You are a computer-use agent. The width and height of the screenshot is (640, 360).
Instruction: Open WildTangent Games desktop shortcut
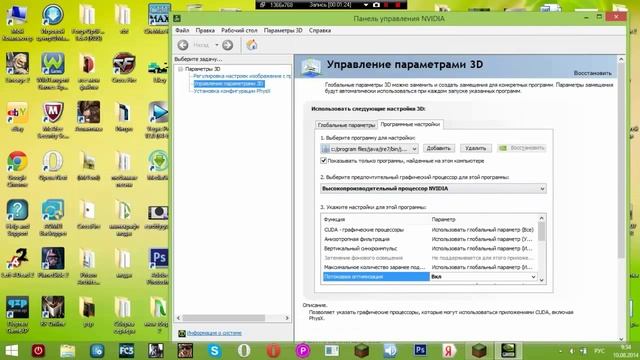tap(53, 71)
